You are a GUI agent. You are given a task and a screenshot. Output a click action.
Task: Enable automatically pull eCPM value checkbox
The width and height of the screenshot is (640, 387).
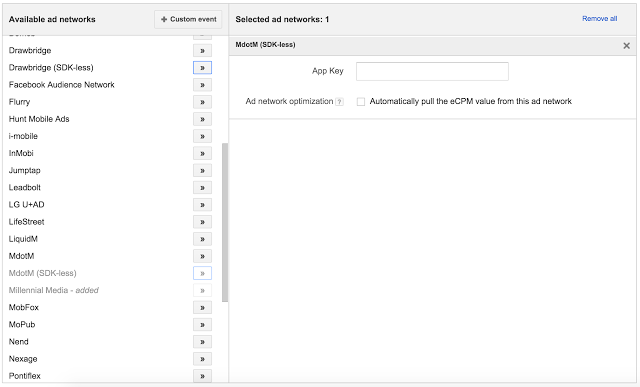pyautogui.click(x=361, y=102)
